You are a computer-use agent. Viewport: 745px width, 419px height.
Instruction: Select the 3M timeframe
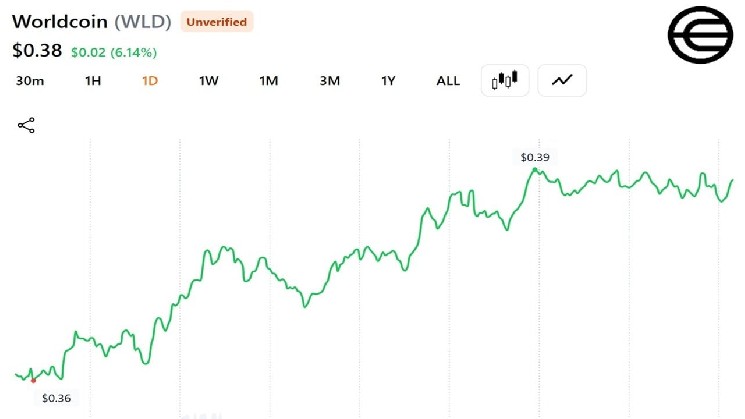pyautogui.click(x=330, y=81)
